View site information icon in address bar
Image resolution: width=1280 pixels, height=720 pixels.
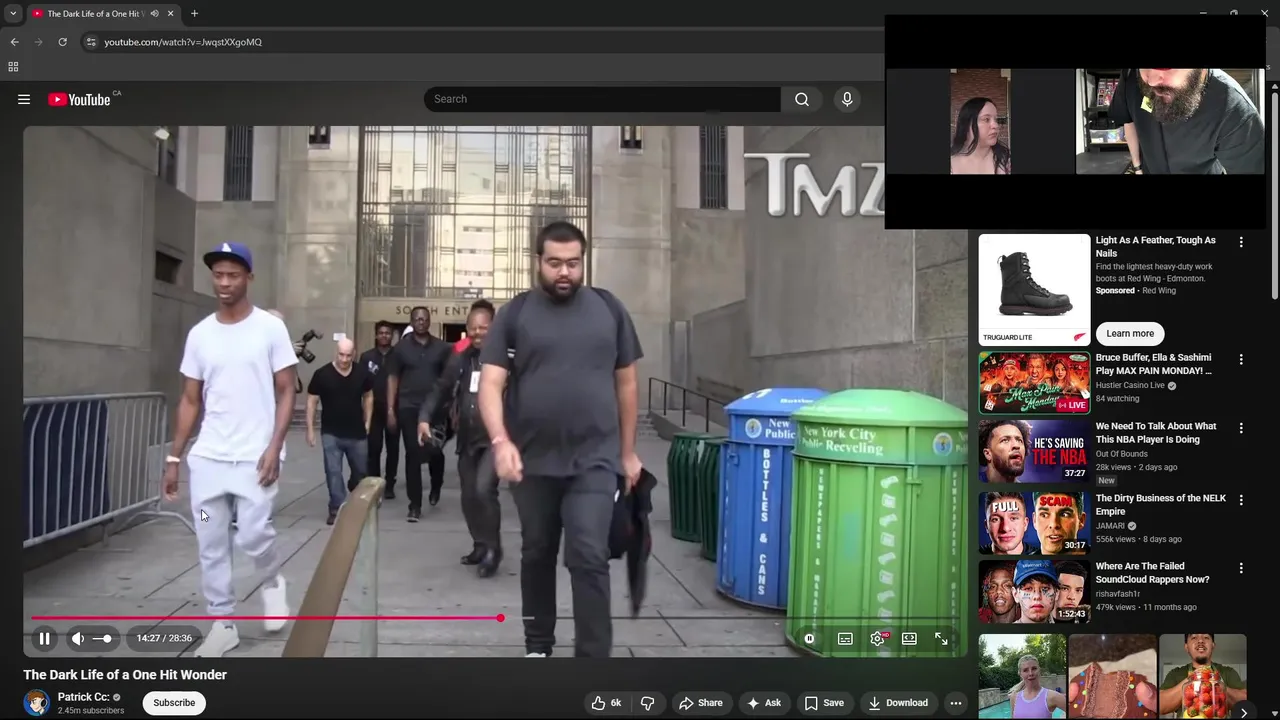(x=90, y=42)
